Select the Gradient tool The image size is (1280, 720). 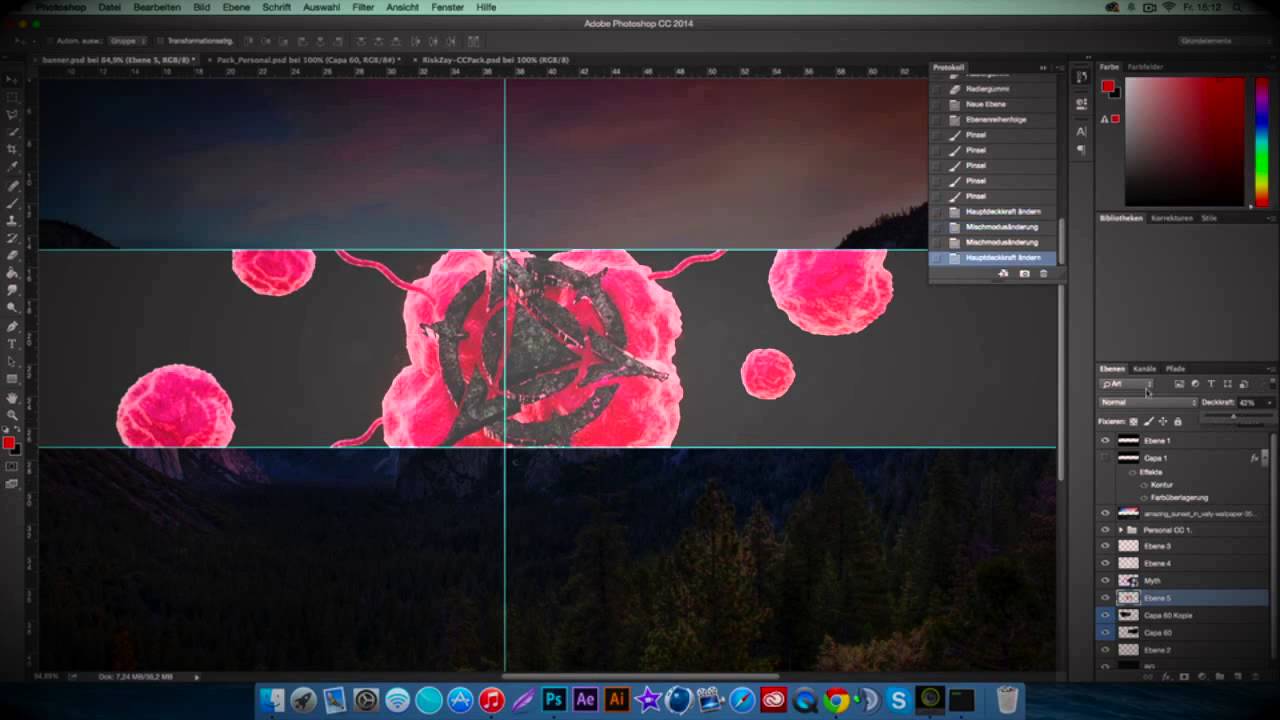[x=12, y=272]
